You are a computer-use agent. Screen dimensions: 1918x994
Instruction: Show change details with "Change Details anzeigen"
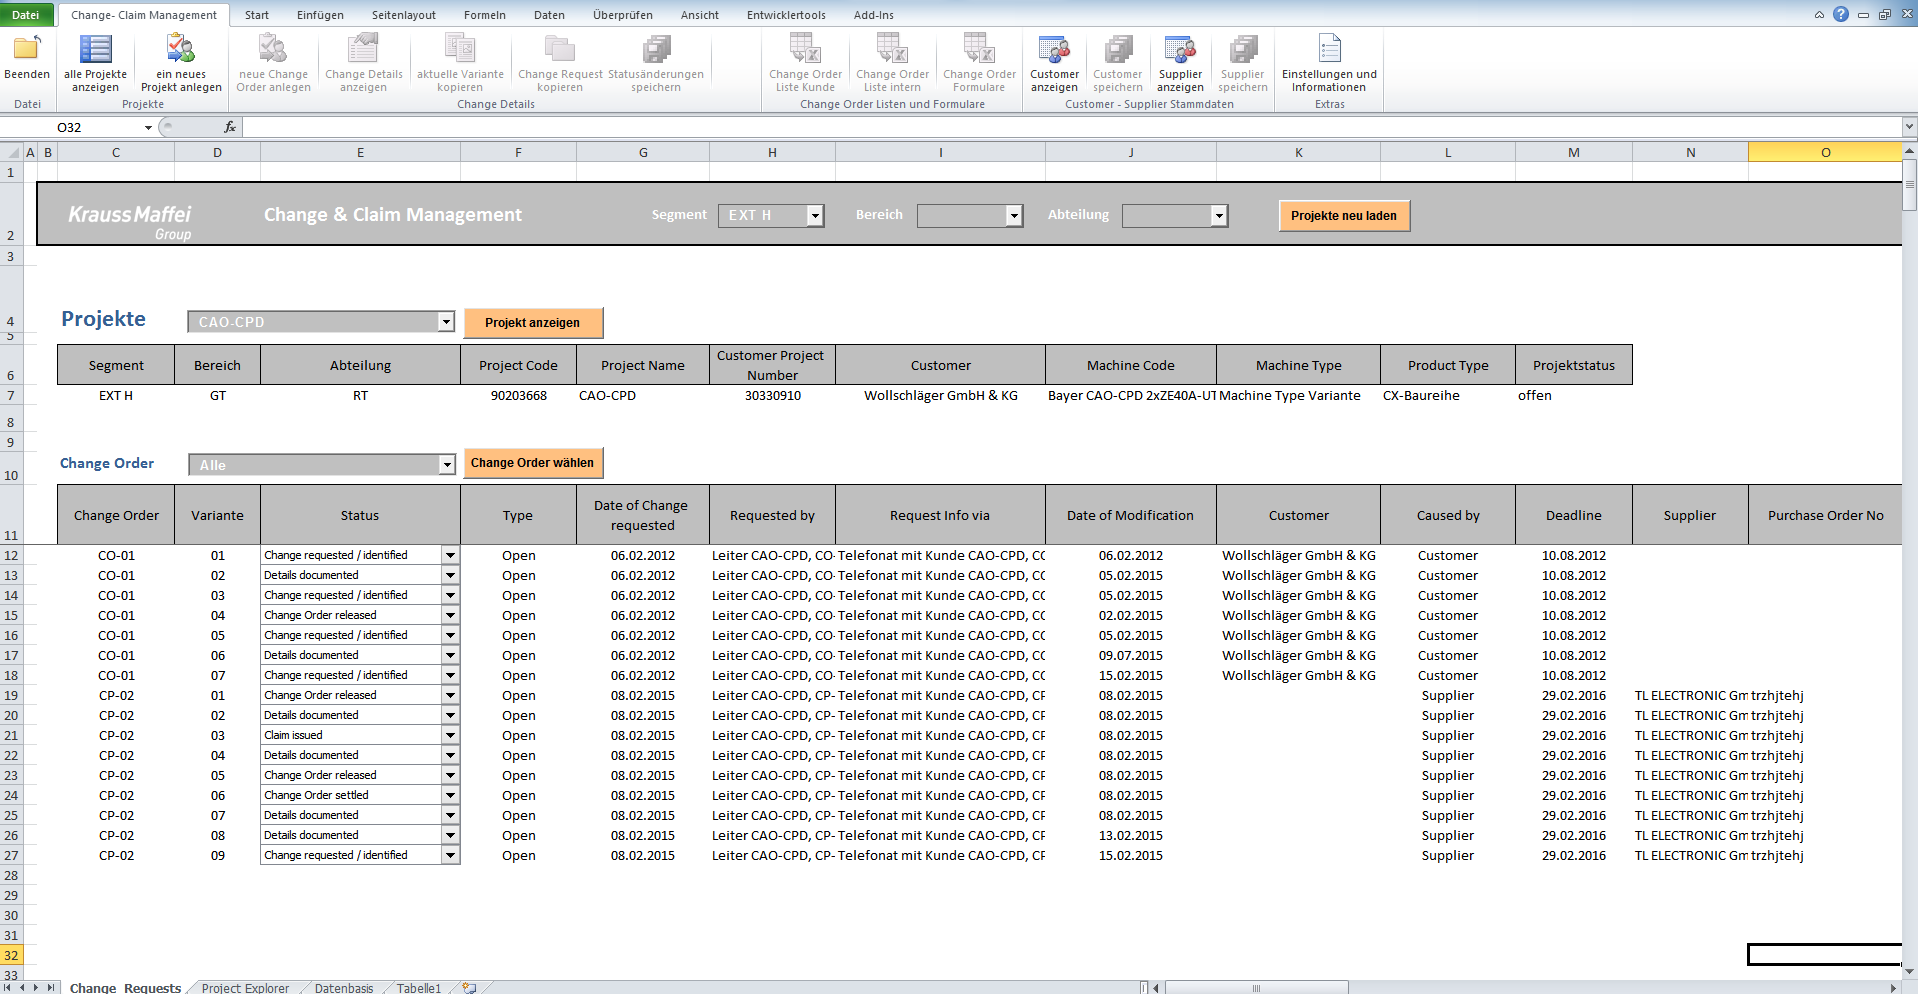[x=363, y=62]
